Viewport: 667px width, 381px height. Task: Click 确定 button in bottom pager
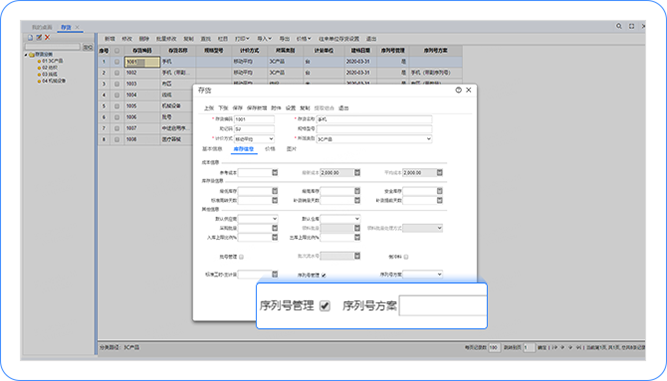pyautogui.click(x=542, y=347)
